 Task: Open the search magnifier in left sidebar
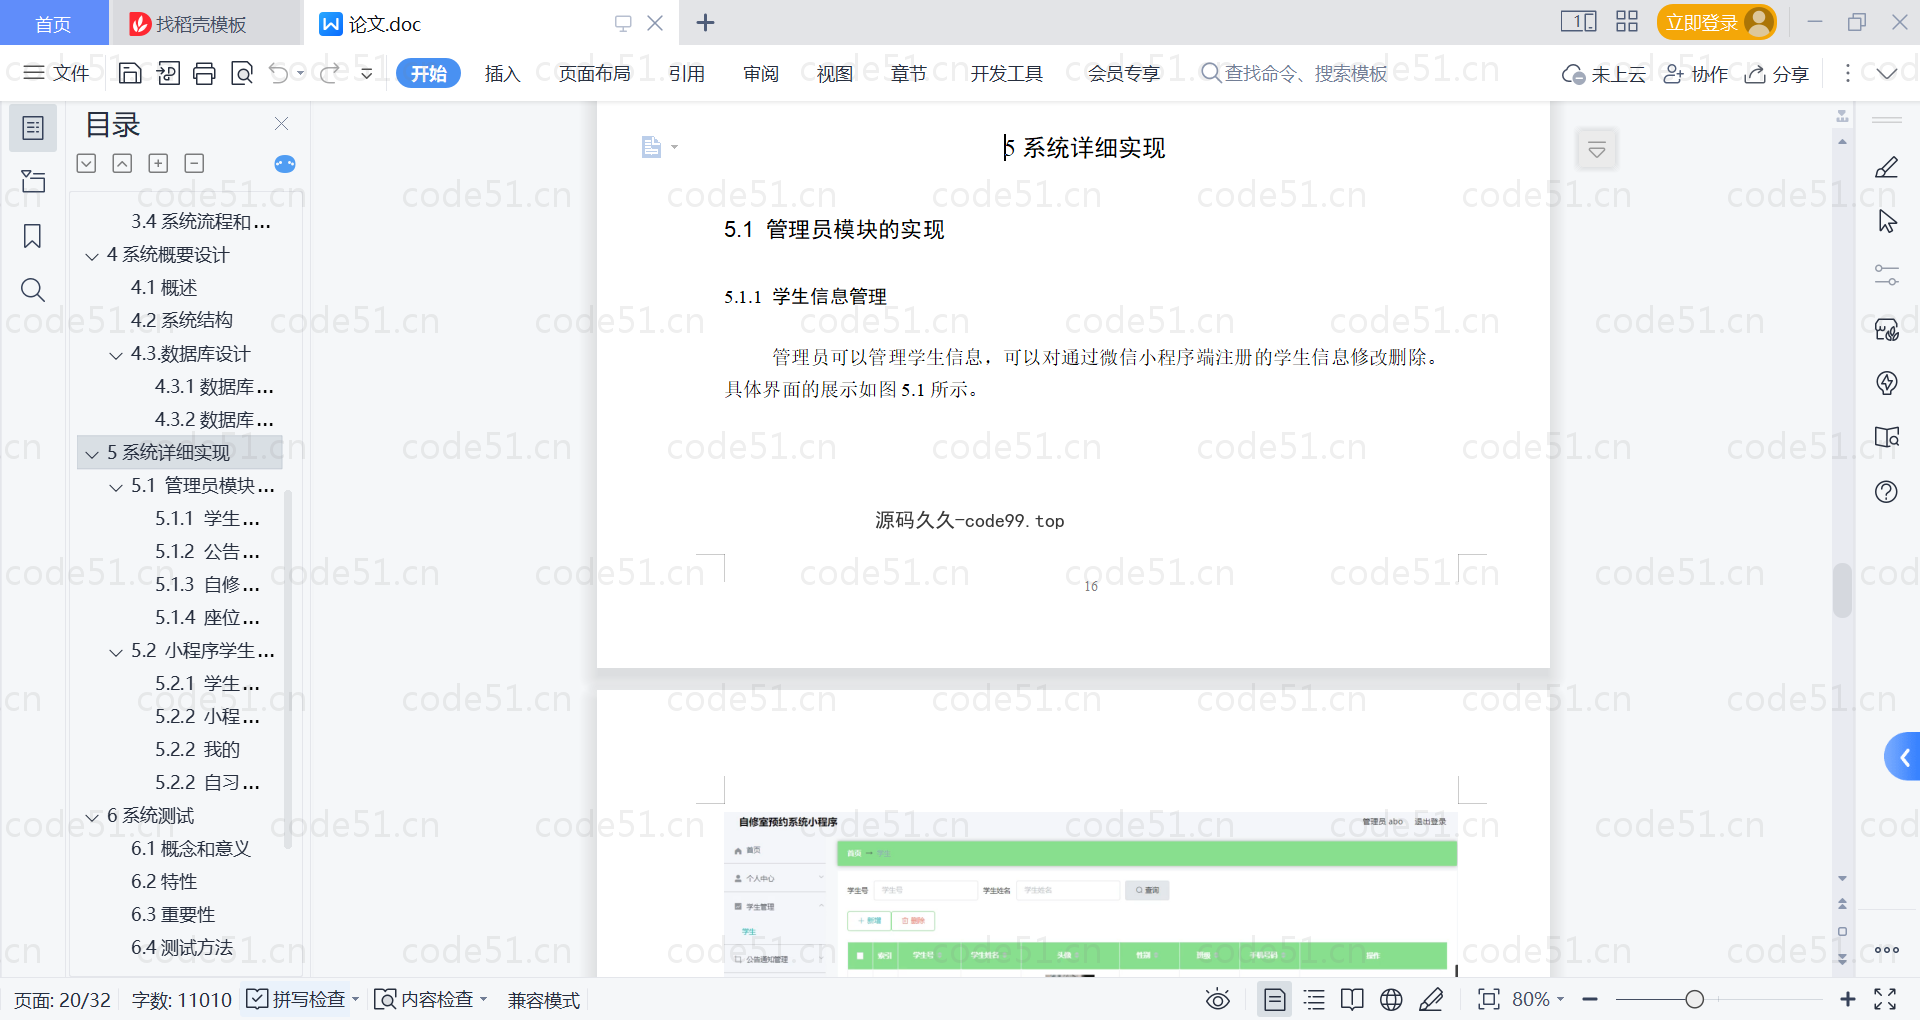click(x=33, y=290)
